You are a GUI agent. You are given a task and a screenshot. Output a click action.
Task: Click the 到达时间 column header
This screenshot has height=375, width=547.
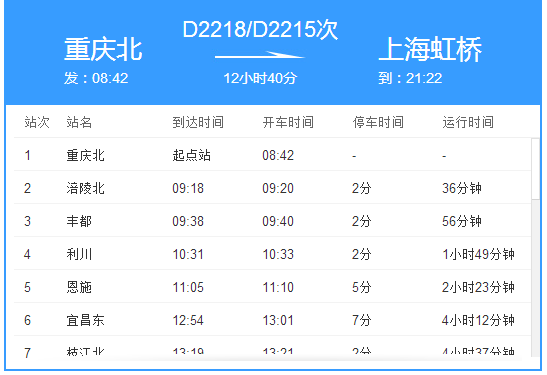pyautogui.click(x=198, y=122)
